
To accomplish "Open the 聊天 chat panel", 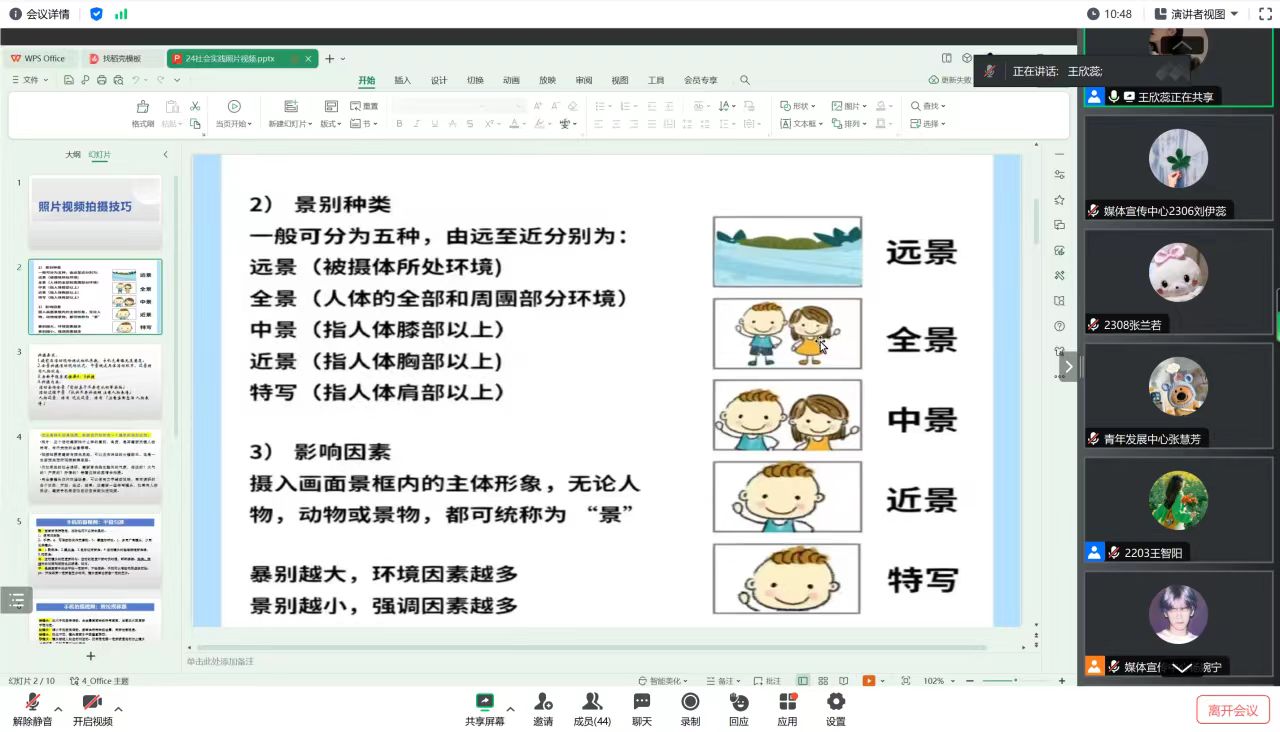I will click(x=641, y=709).
